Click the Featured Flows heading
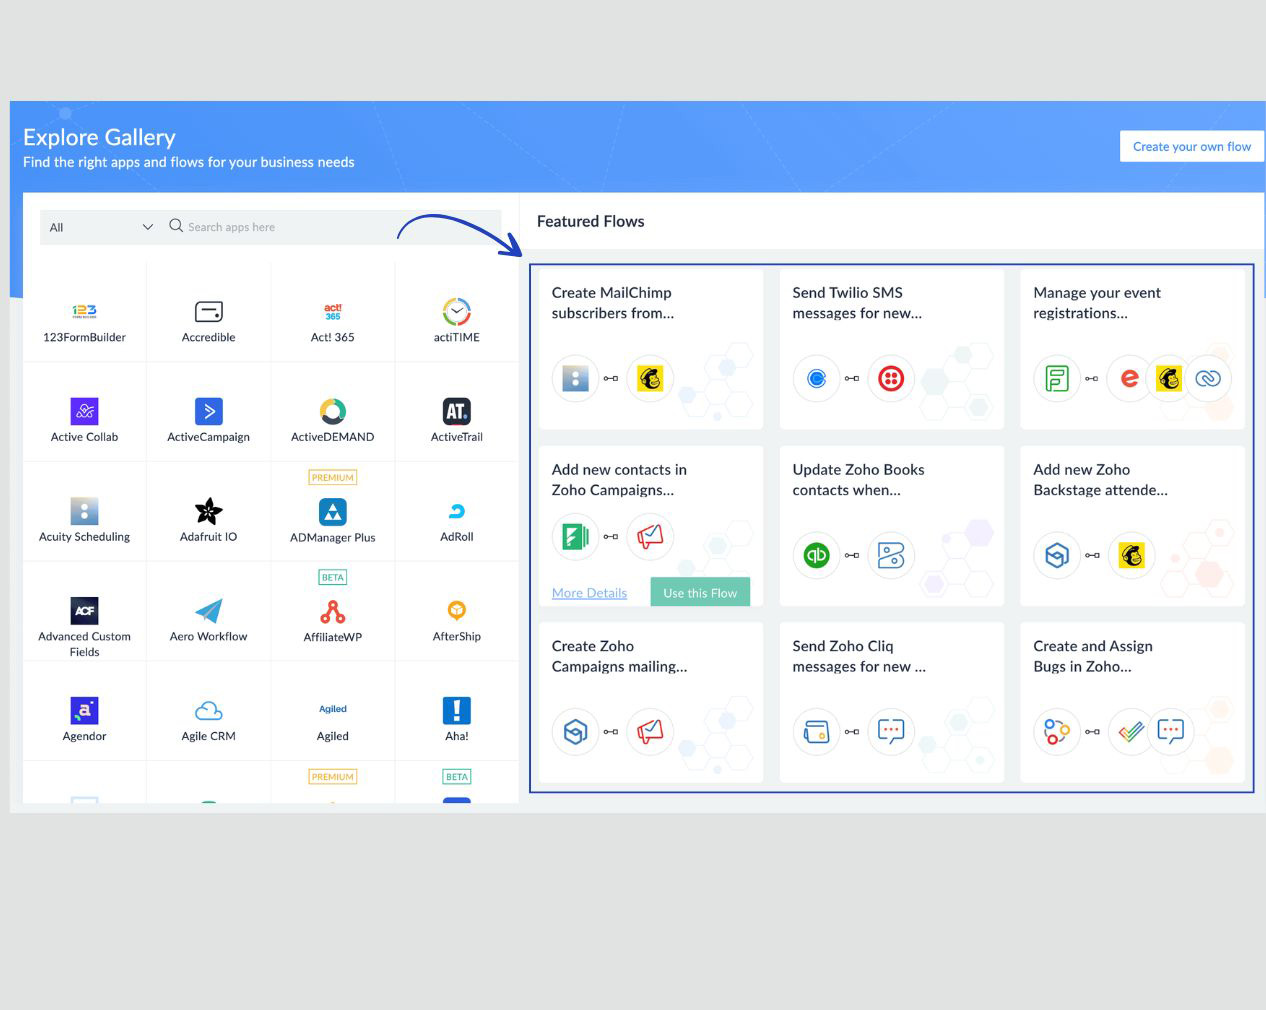 click(x=590, y=221)
